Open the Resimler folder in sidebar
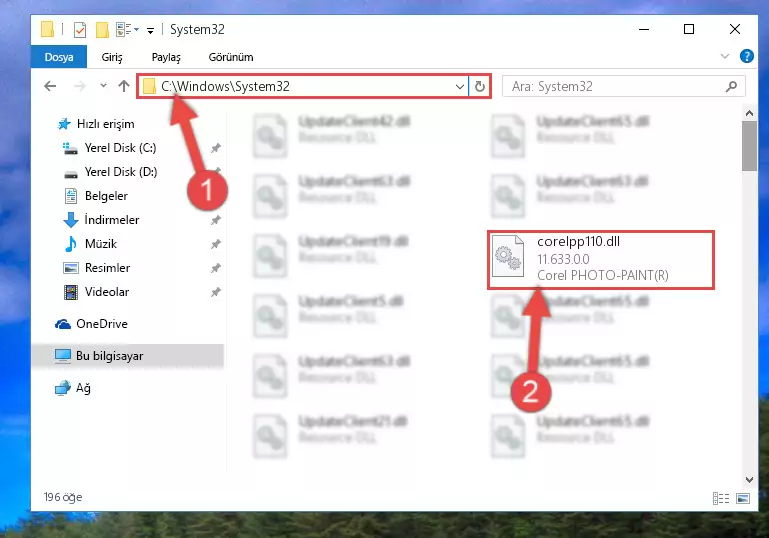Viewport: 769px width, 538px height. click(107, 268)
